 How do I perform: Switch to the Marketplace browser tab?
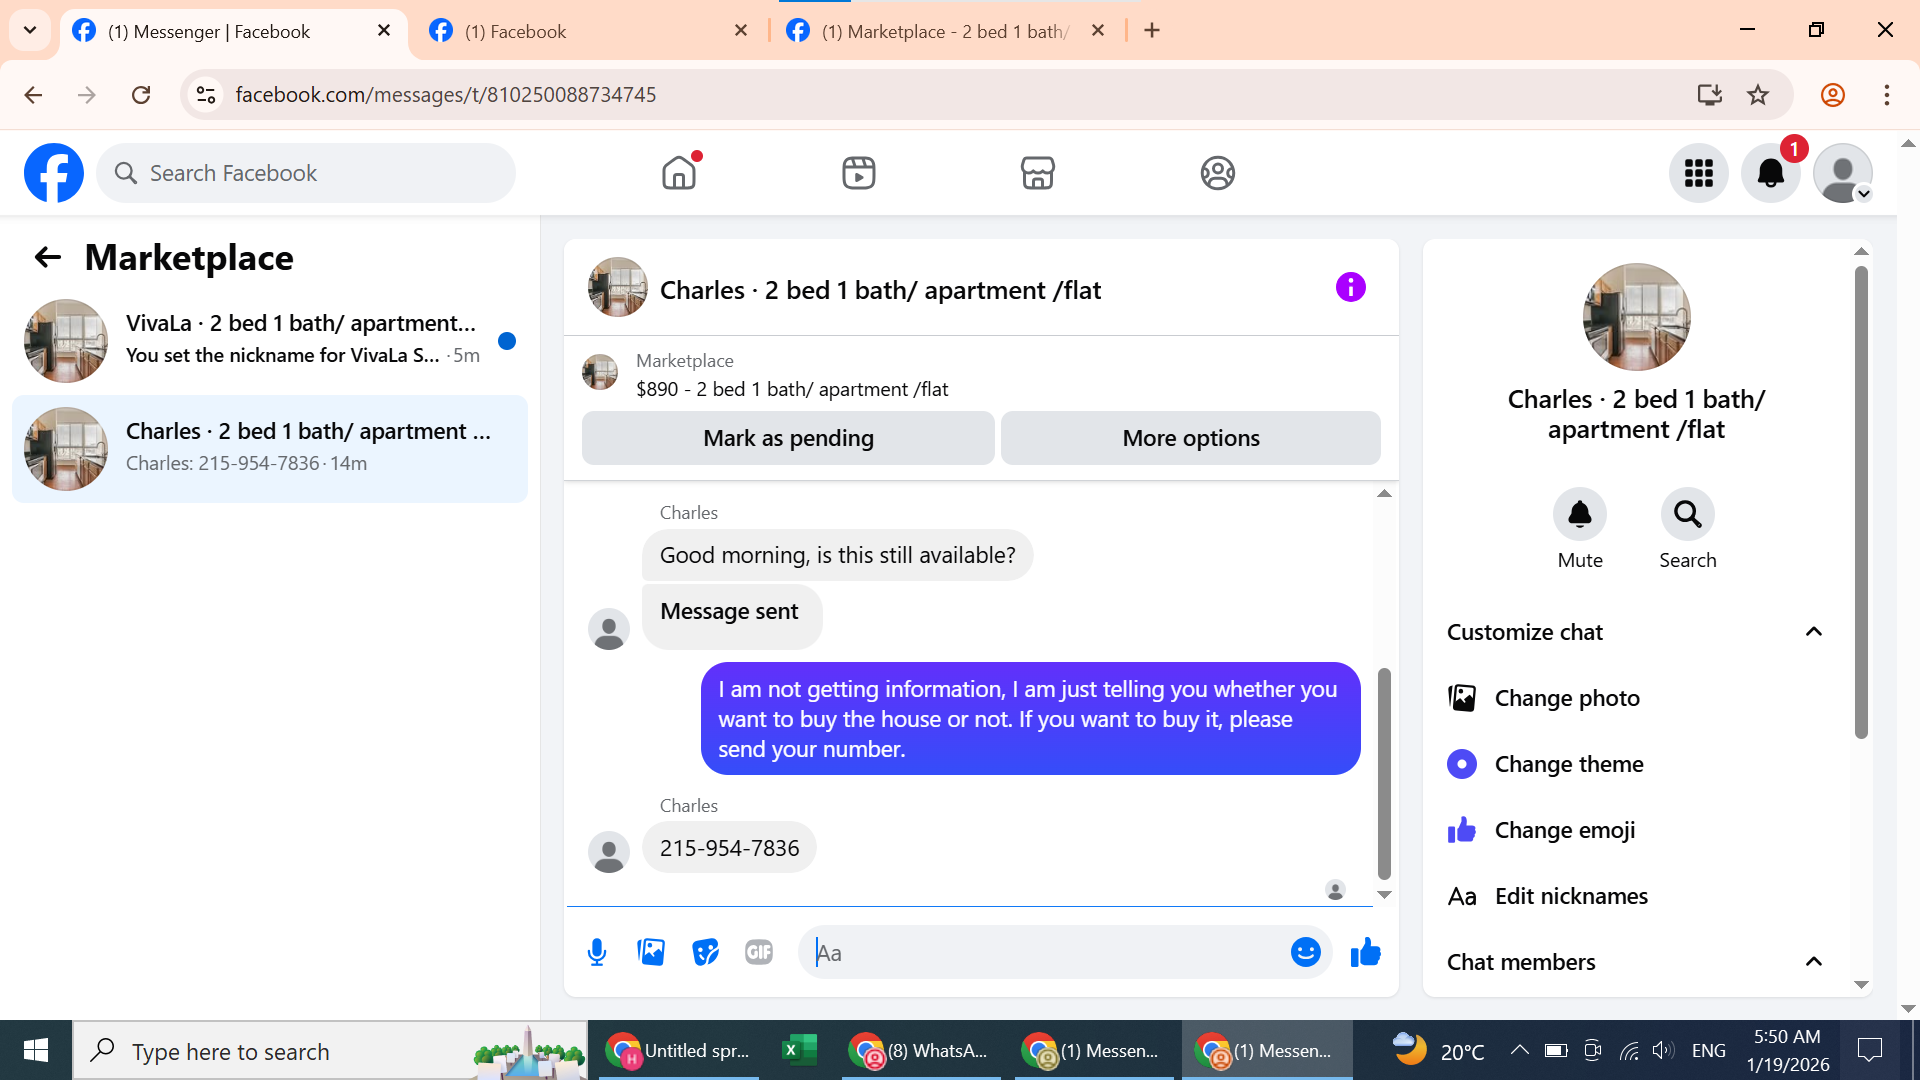pos(944,31)
